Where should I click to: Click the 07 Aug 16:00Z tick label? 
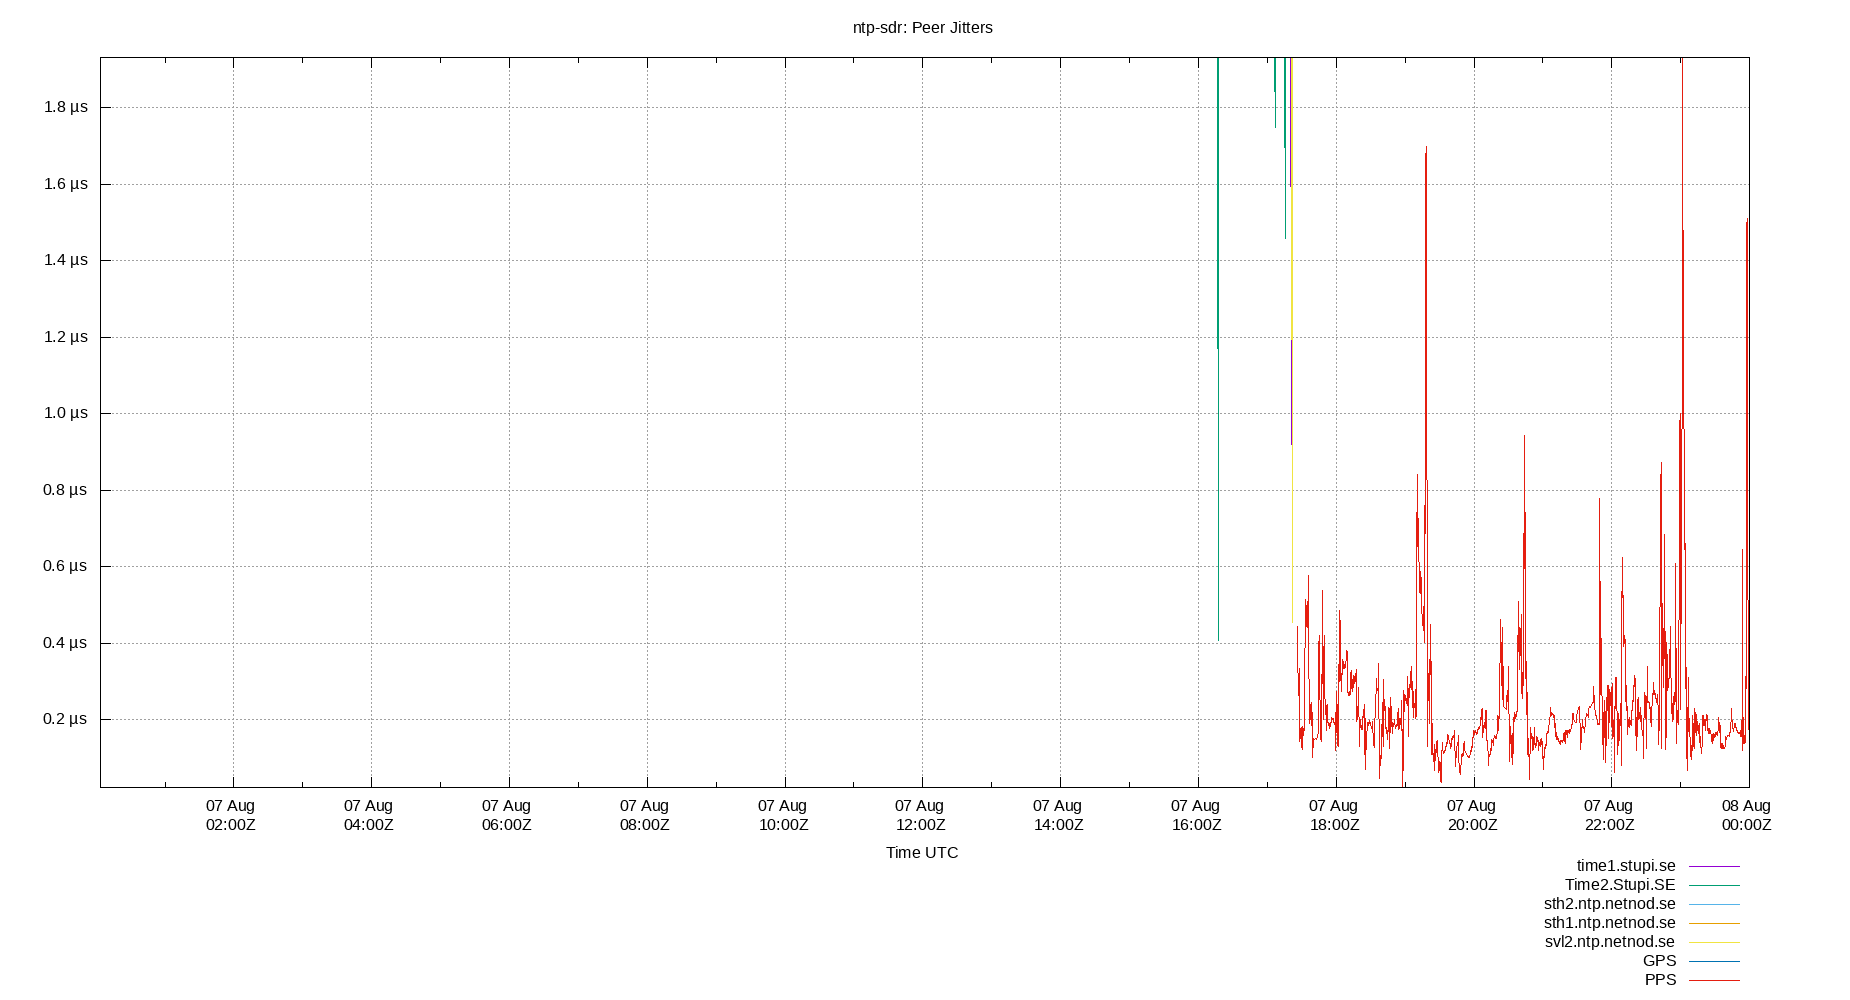[1196, 815]
